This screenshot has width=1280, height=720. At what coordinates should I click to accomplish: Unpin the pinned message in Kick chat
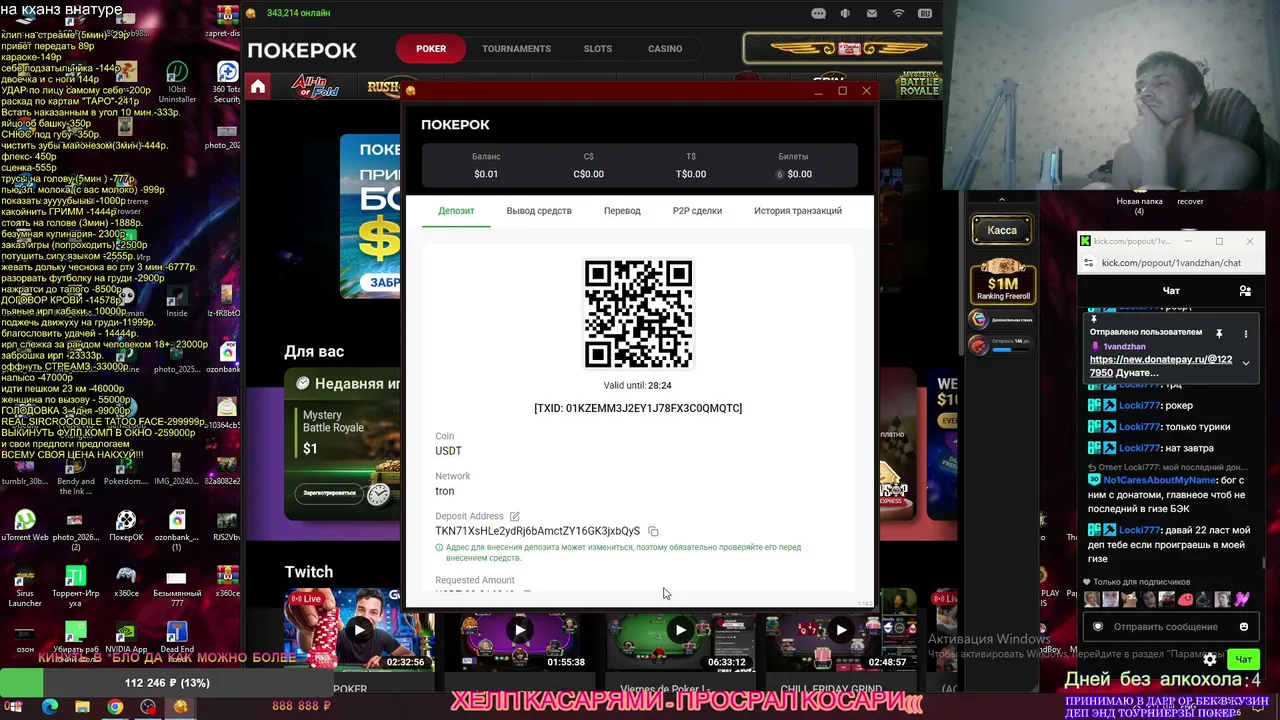click(x=1219, y=333)
